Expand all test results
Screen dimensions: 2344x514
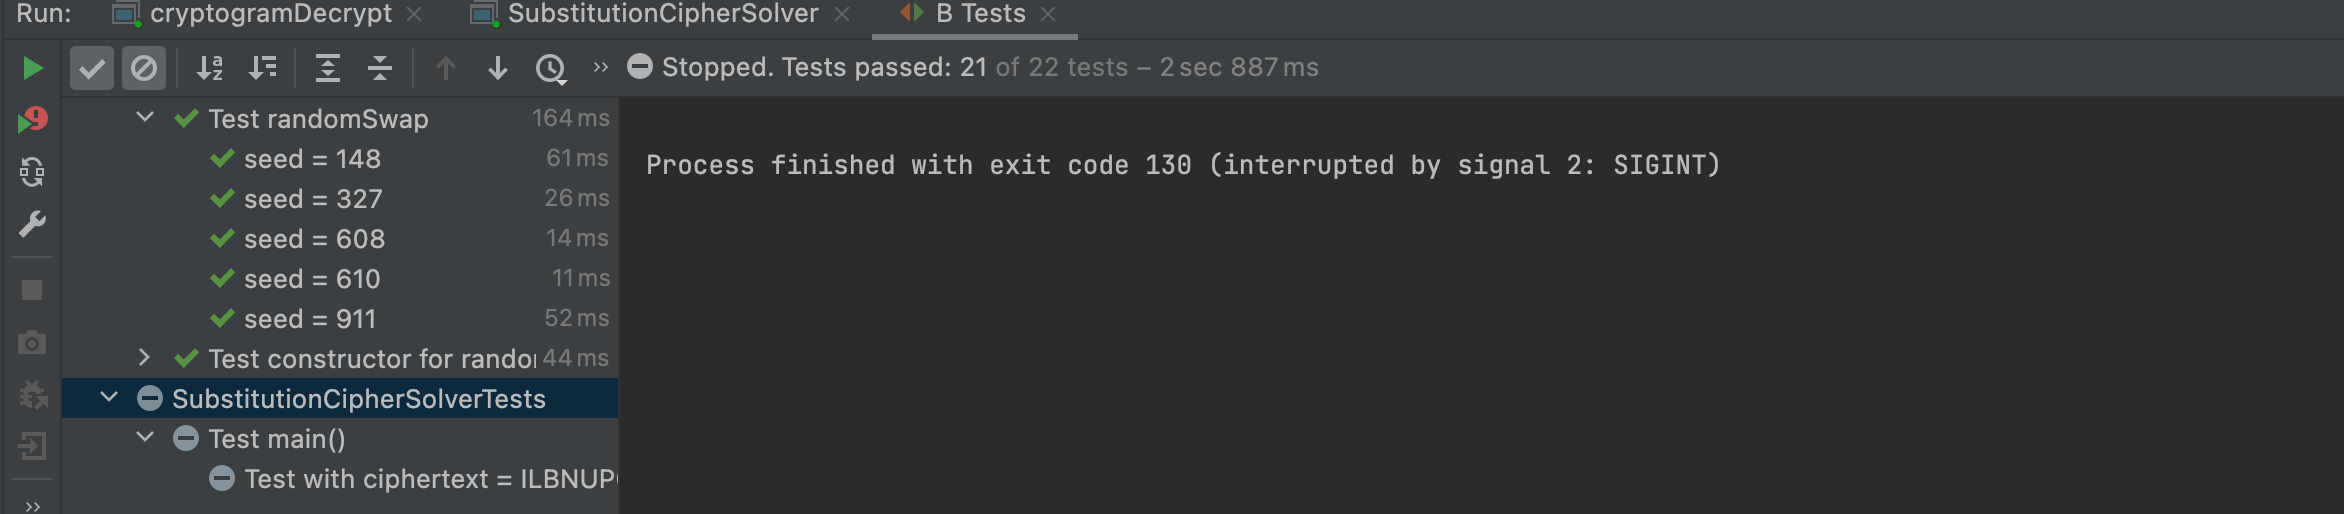pos(328,68)
